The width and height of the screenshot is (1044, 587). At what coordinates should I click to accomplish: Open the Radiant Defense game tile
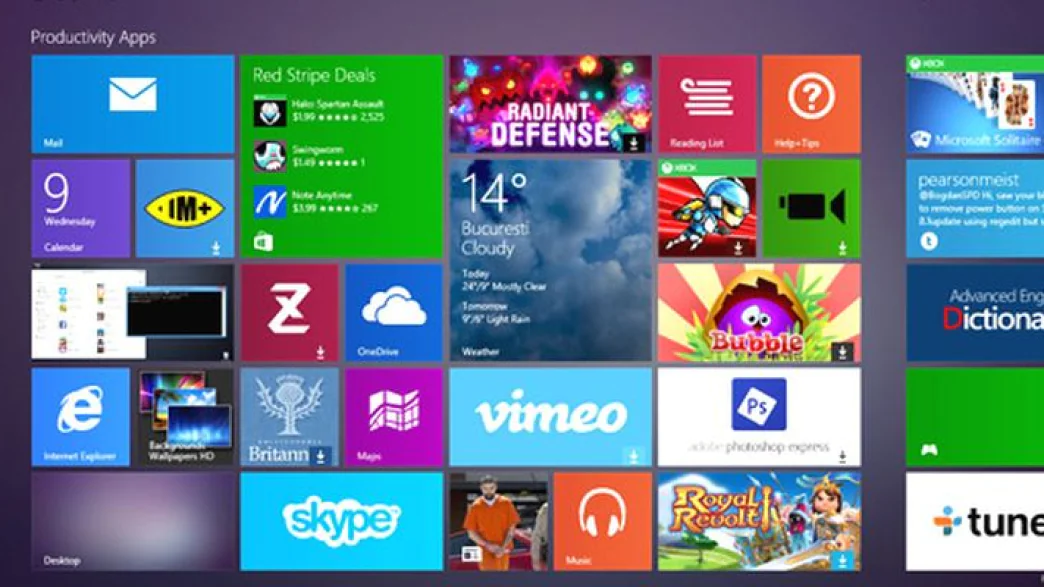[551, 104]
